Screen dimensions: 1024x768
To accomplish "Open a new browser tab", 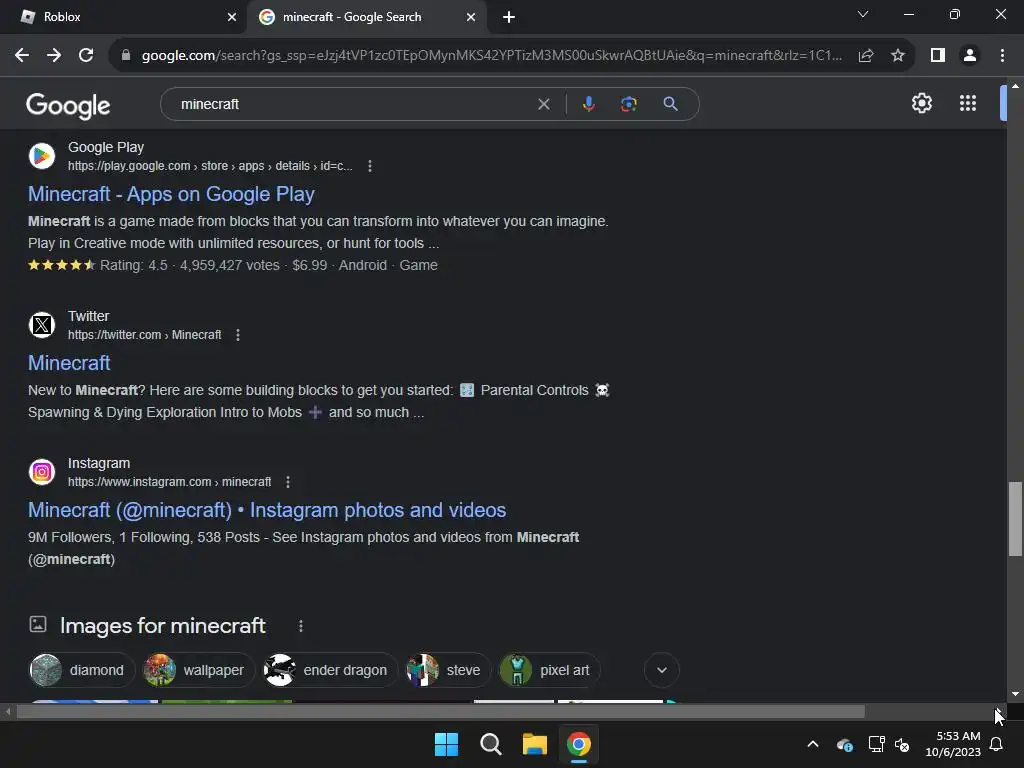I will 509,17.
